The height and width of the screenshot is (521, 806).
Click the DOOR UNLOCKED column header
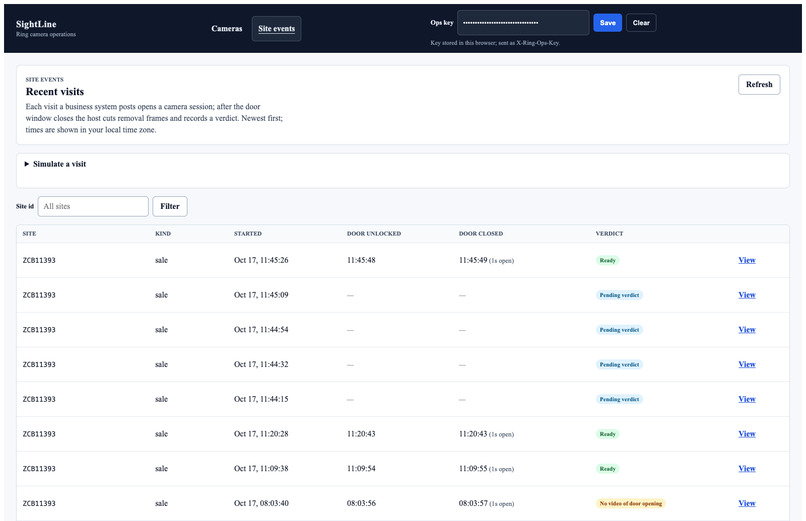(374, 233)
